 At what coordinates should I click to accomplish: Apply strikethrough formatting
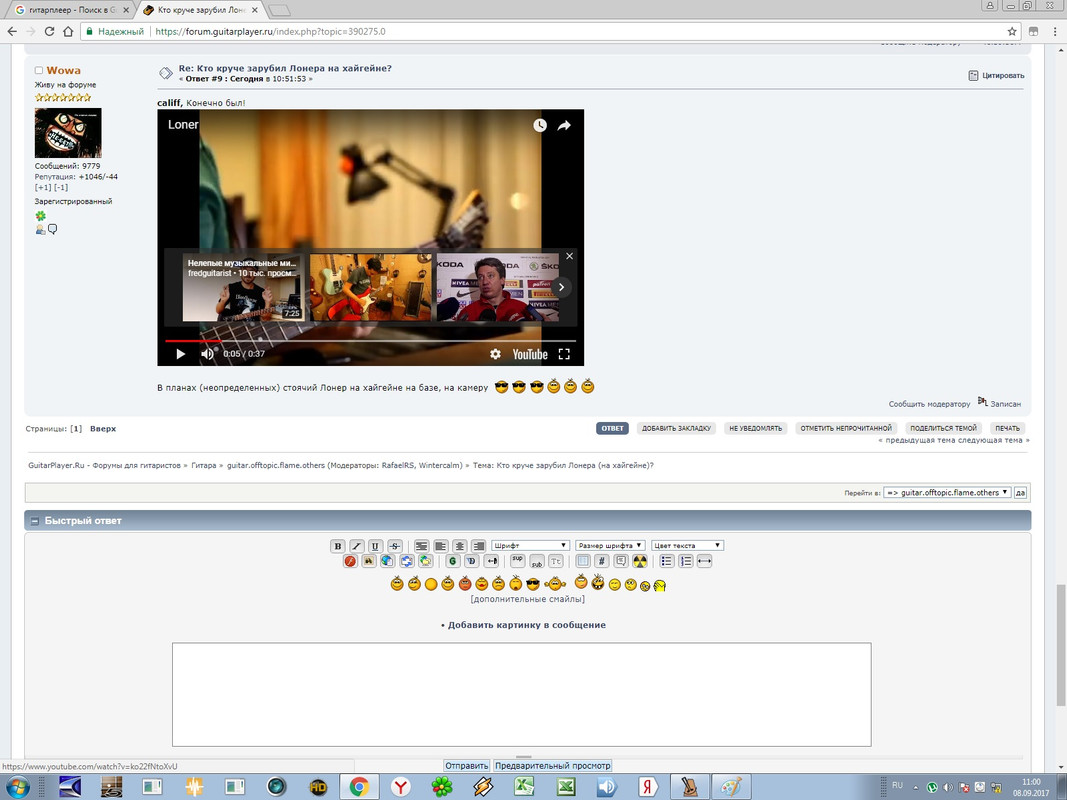click(x=395, y=546)
